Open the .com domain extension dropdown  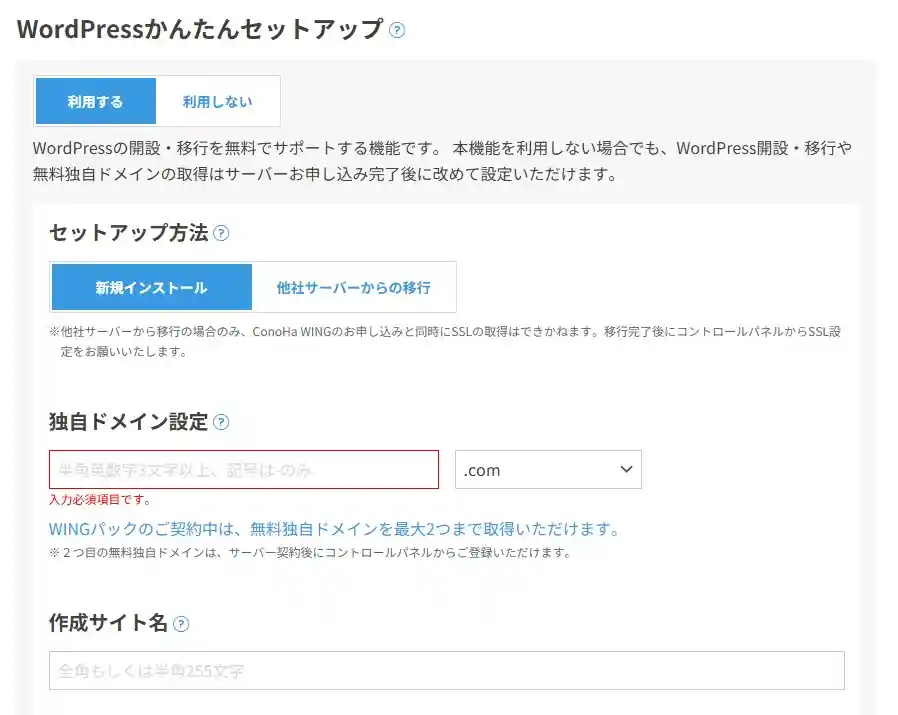click(x=547, y=470)
